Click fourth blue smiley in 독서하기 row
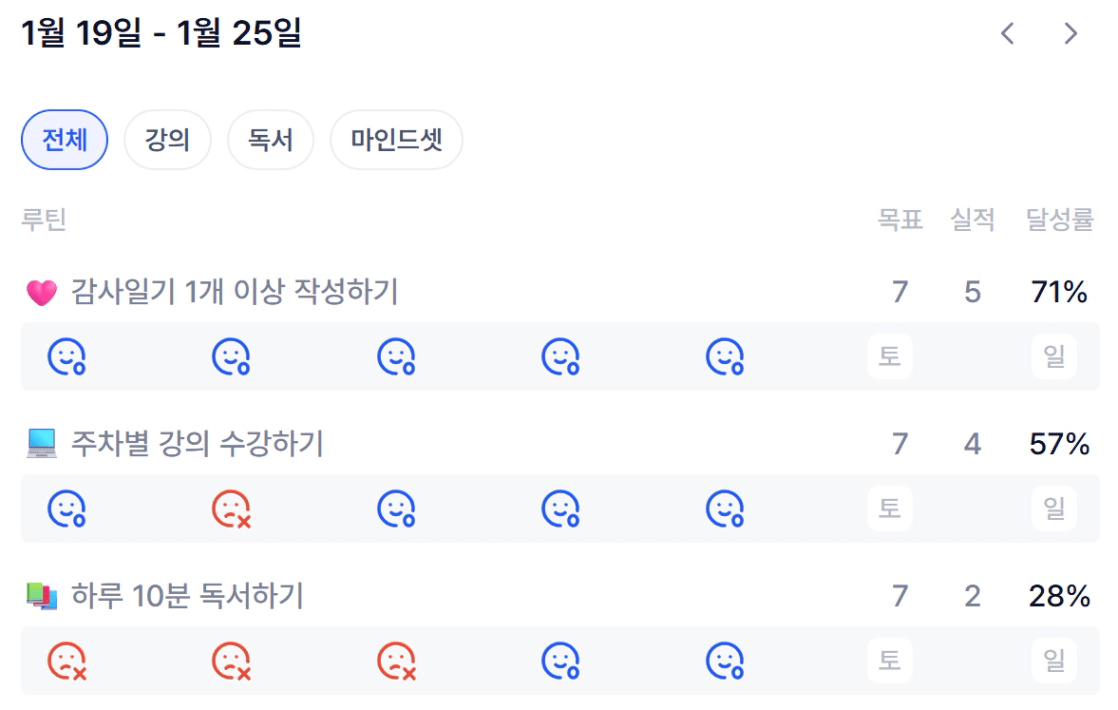Viewport: 1118px width, 710px height. pos(561,661)
